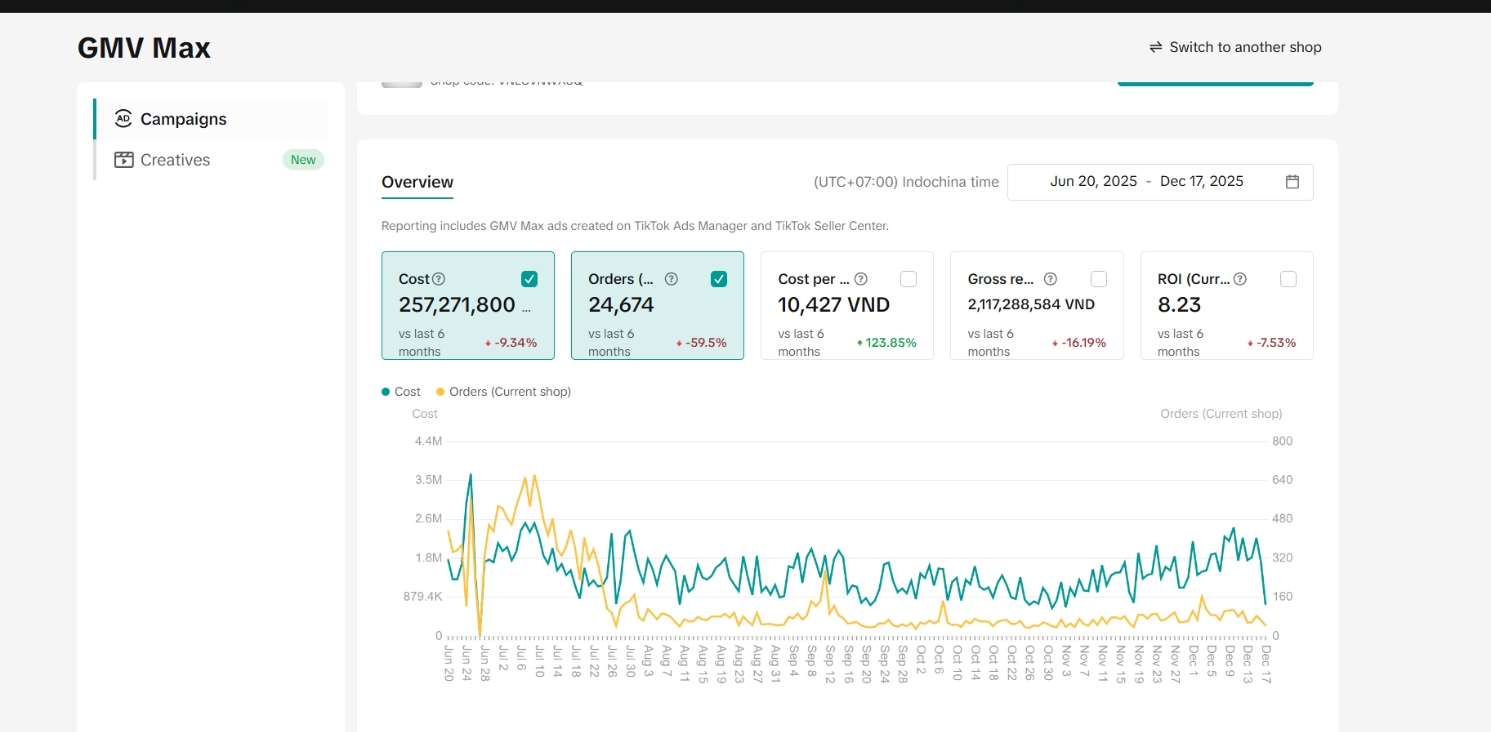
Task: Click Switch to another shop link
Action: [x=1235, y=47]
